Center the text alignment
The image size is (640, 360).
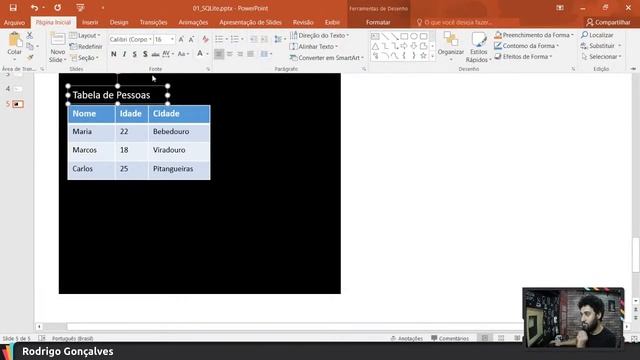coord(230,54)
